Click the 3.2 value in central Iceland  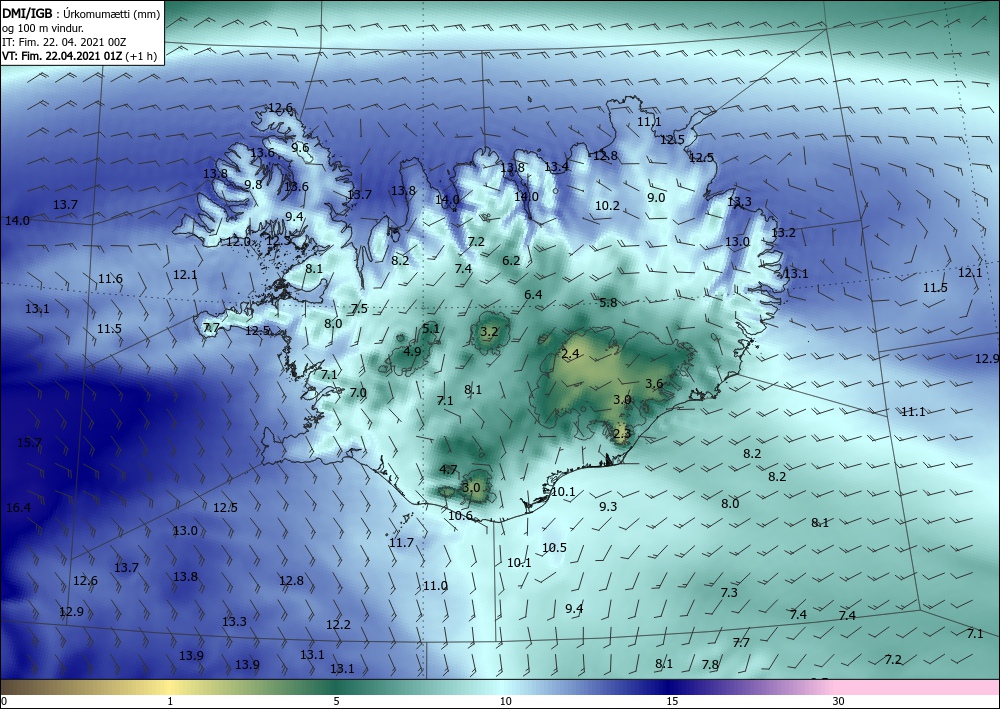coord(489,332)
